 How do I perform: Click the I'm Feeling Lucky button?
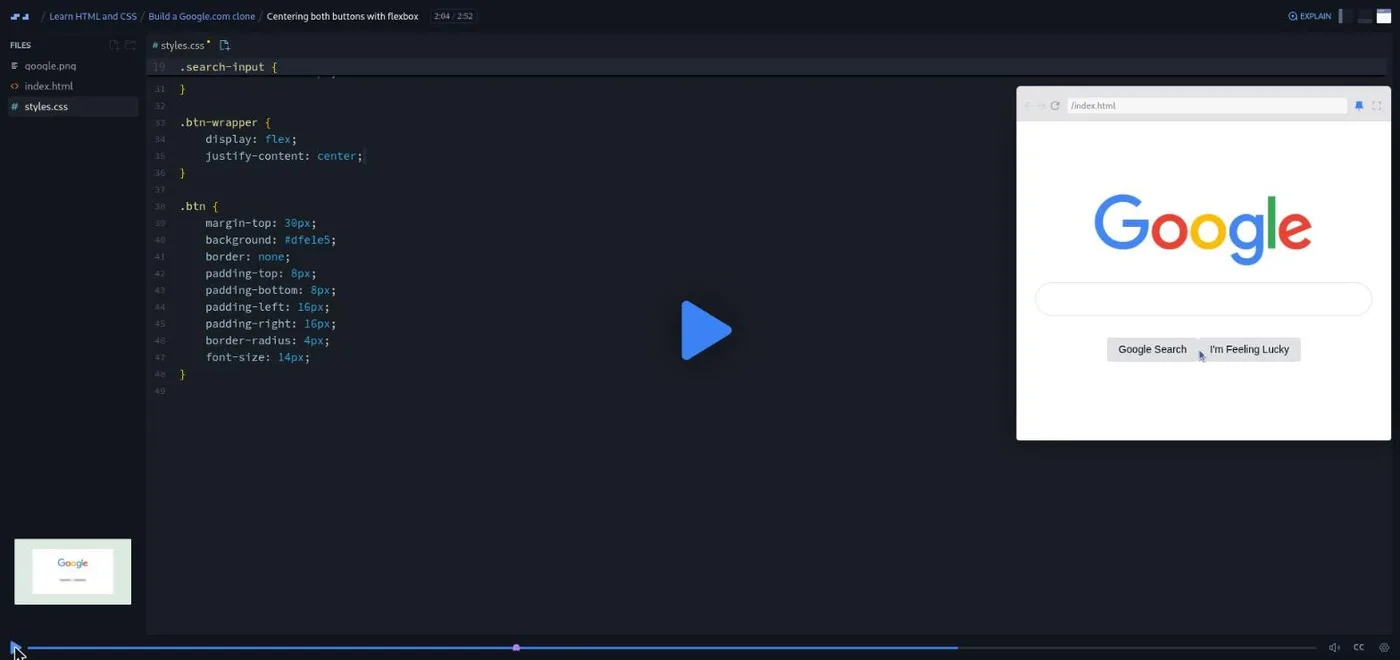1249,349
